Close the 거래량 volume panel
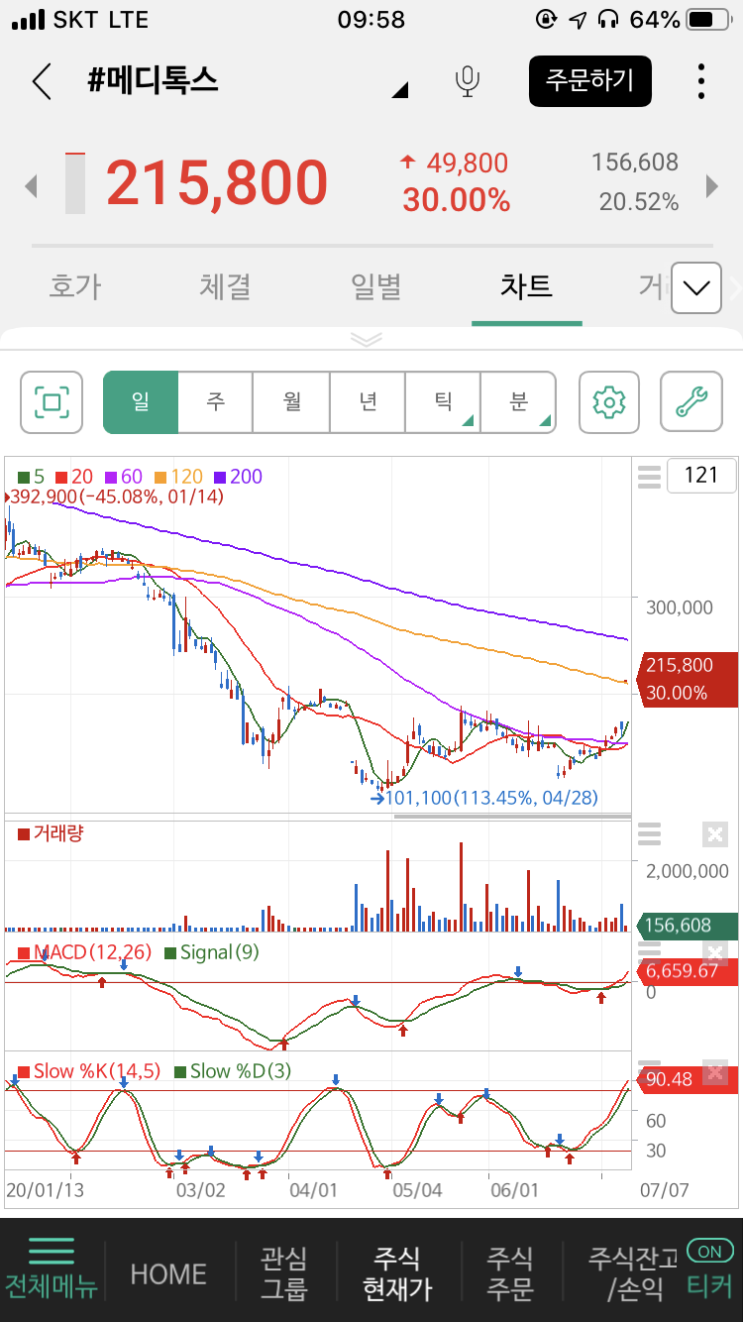This screenshot has height=1322, width=743. point(714,834)
